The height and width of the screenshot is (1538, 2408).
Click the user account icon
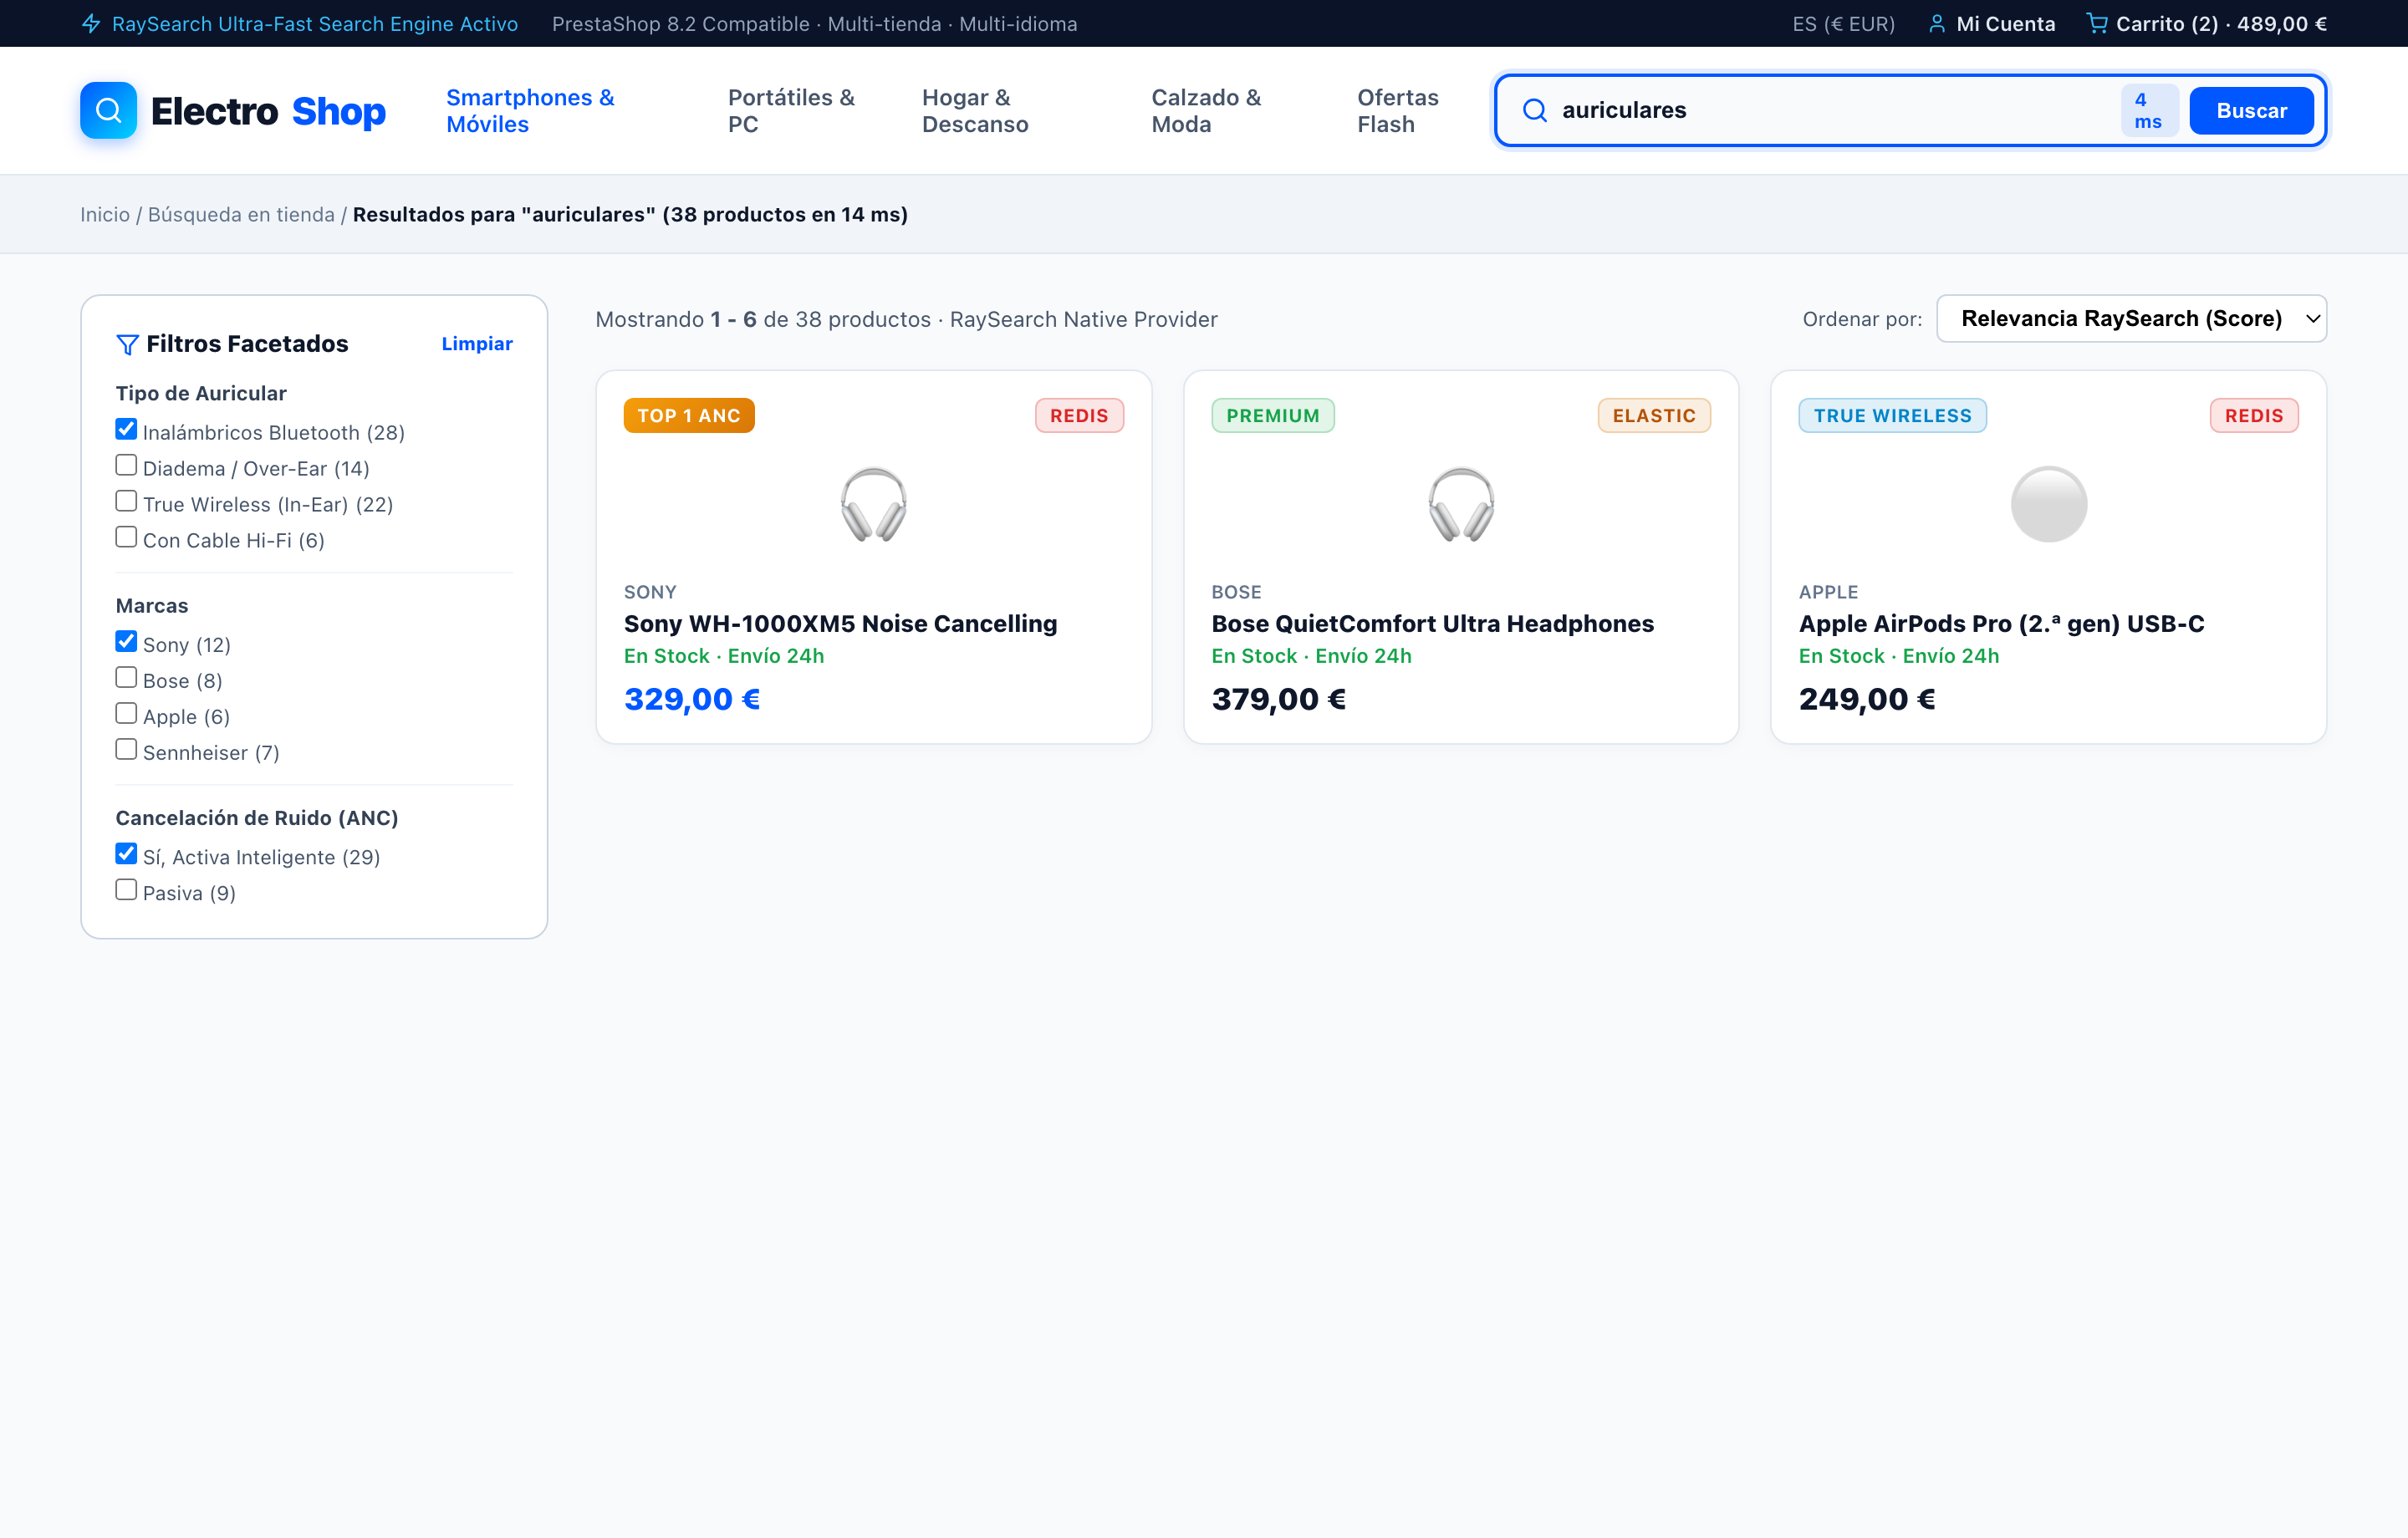tap(1937, 23)
